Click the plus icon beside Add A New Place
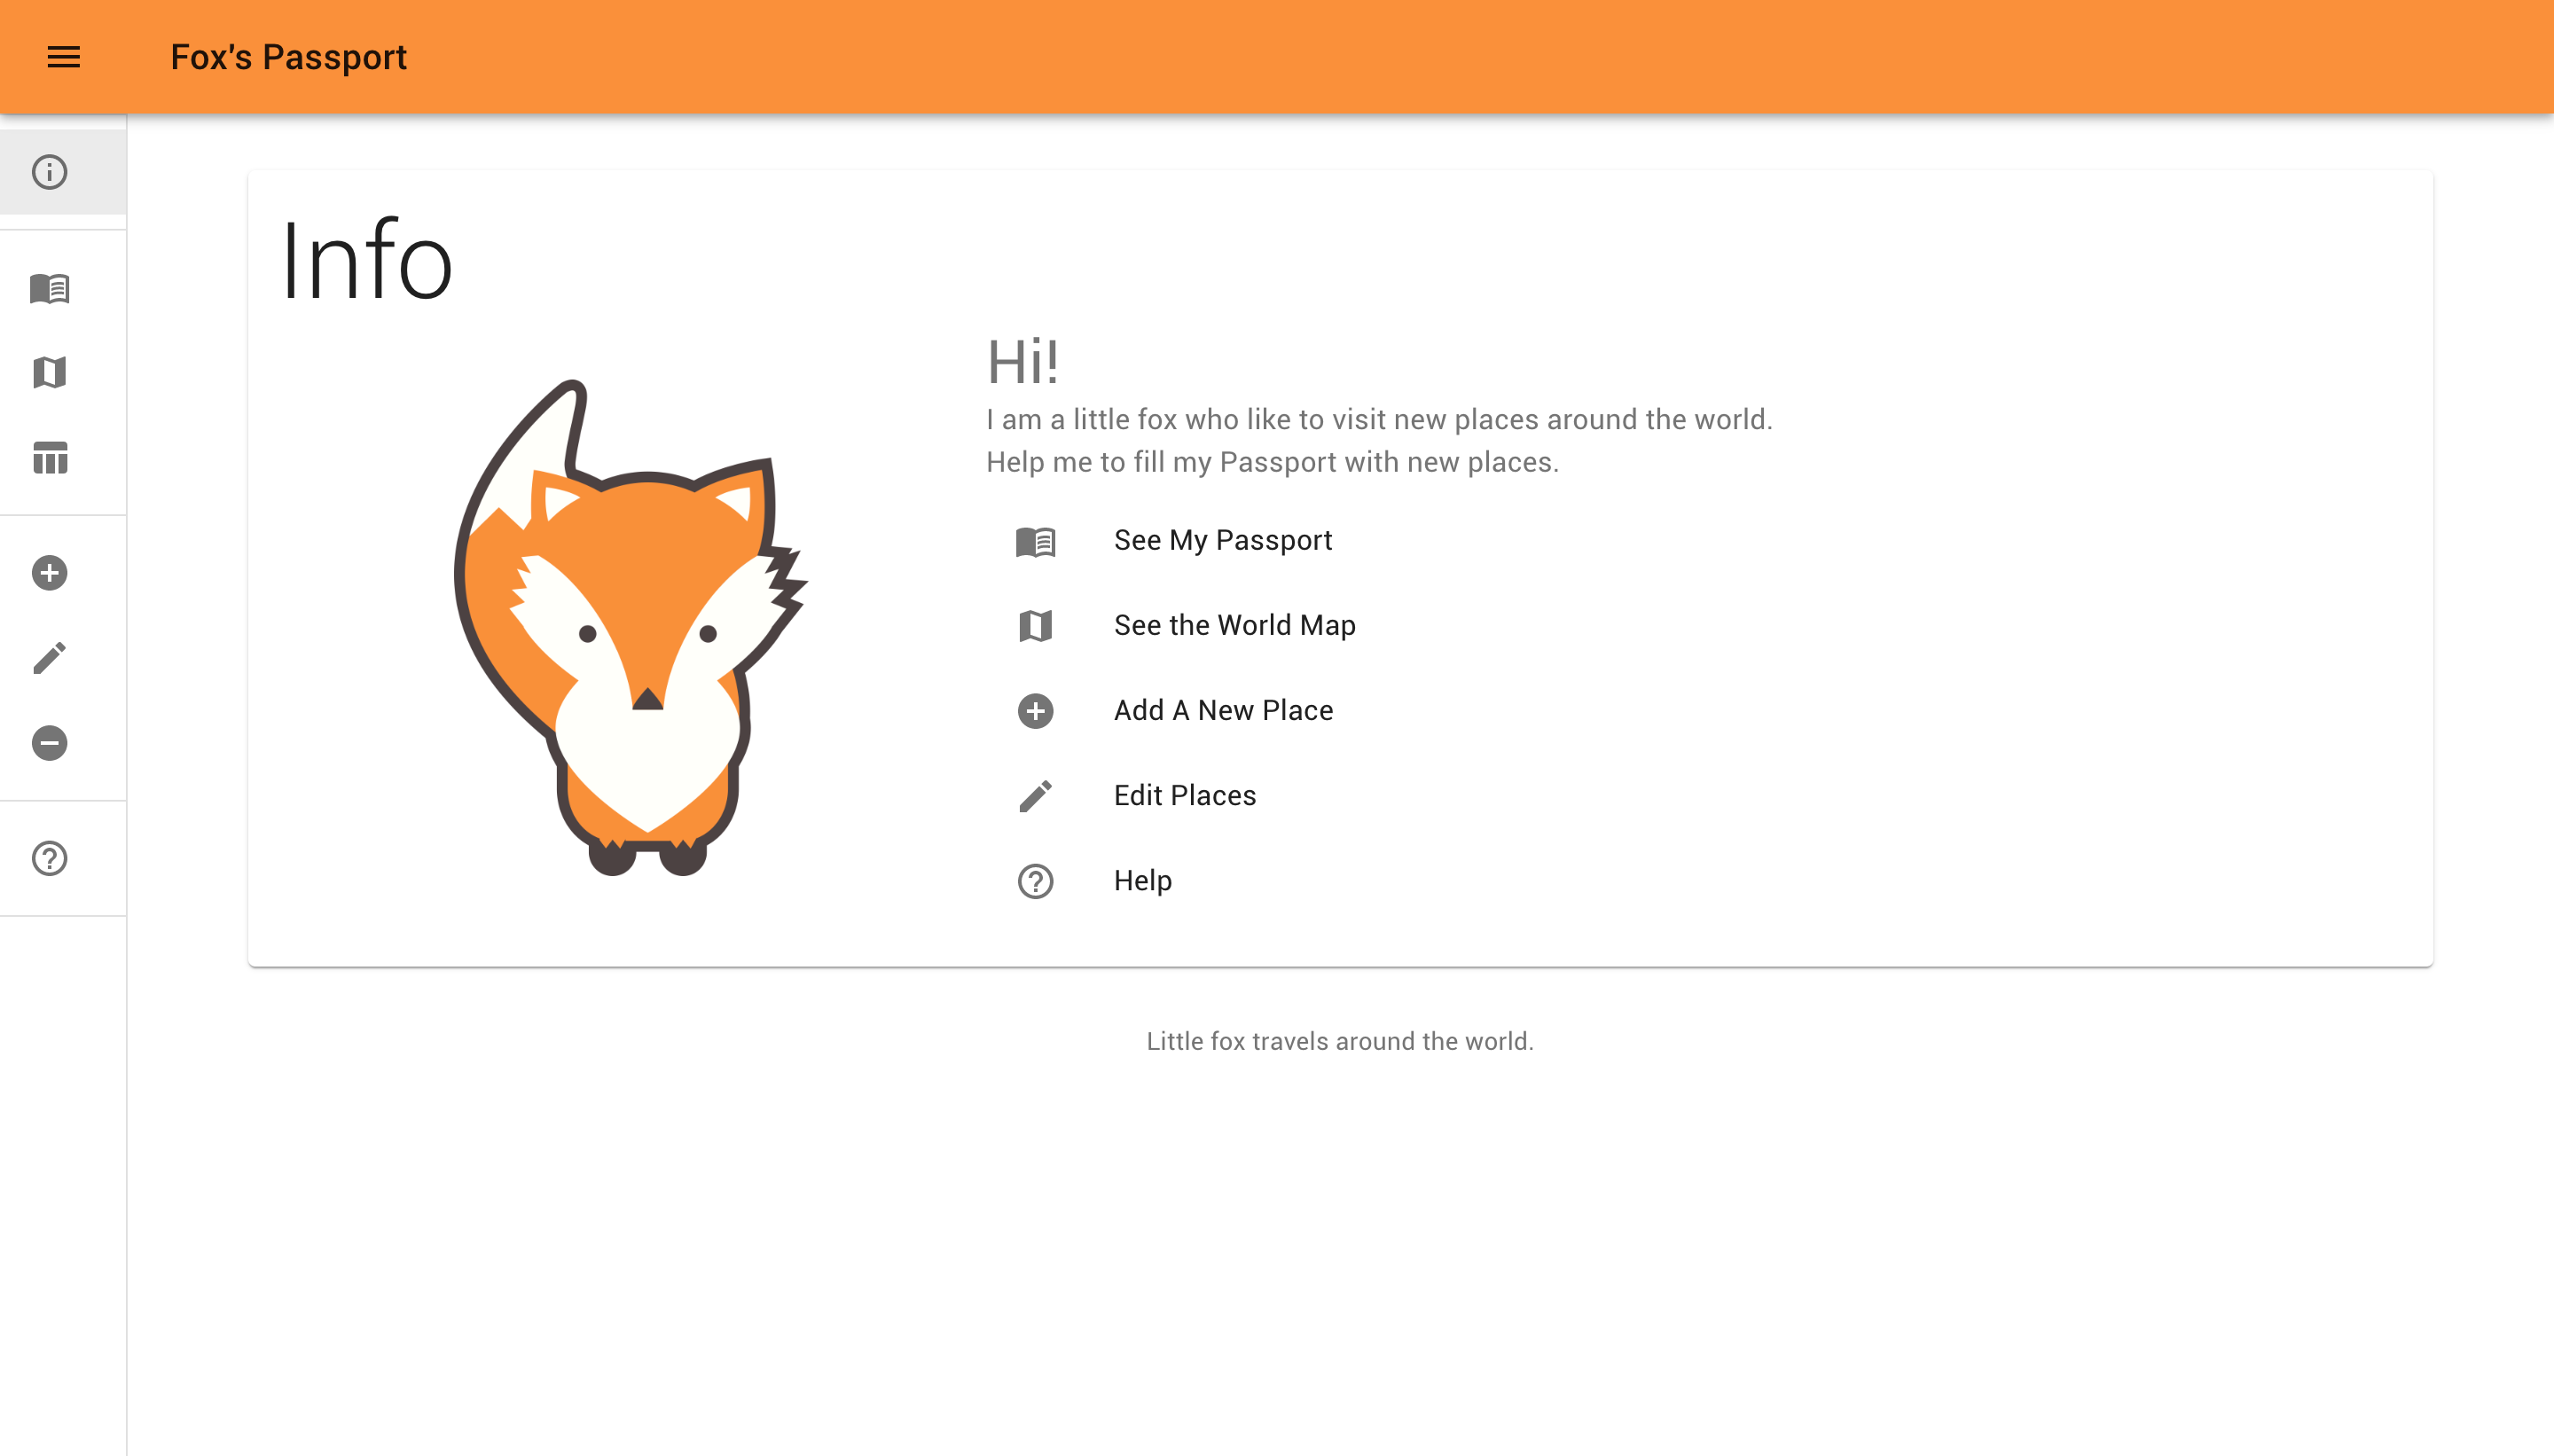The image size is (2554, 1456). 1035,712
